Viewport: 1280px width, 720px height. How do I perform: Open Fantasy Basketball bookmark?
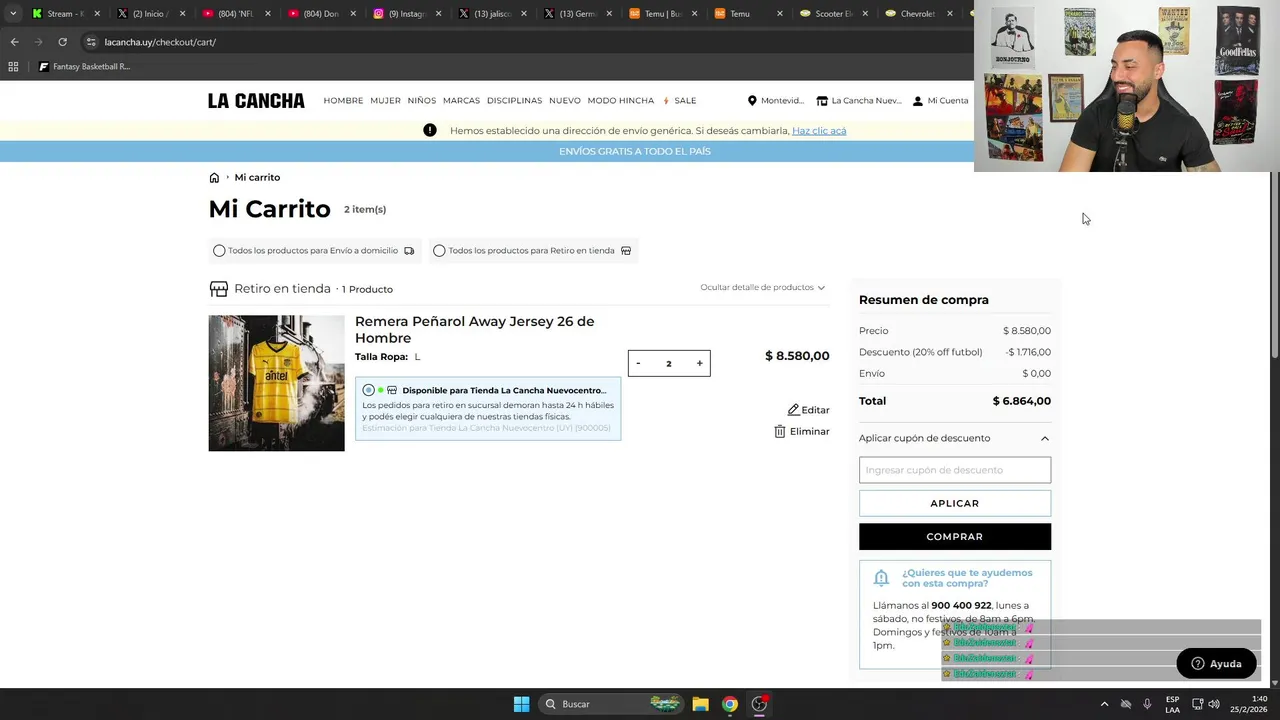[x=84, y=67]
